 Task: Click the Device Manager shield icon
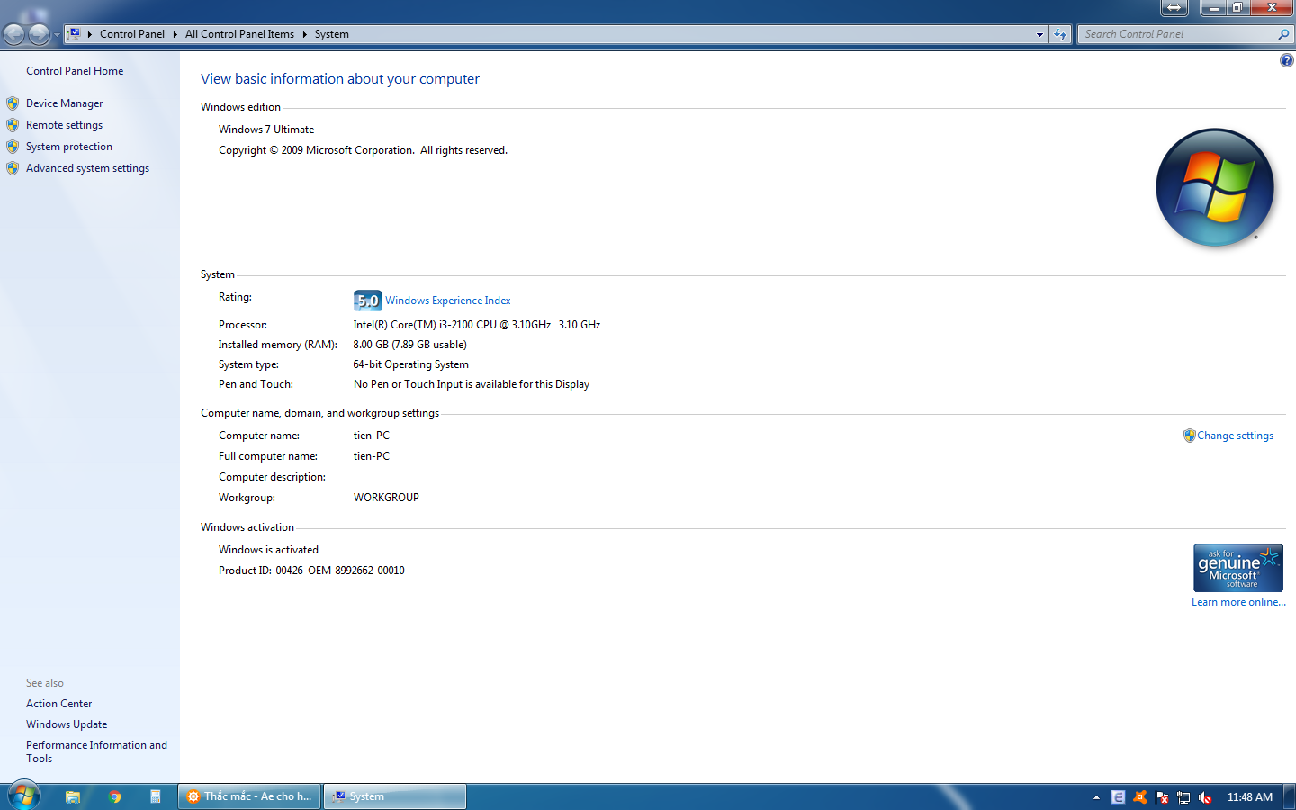coord(12,103)
